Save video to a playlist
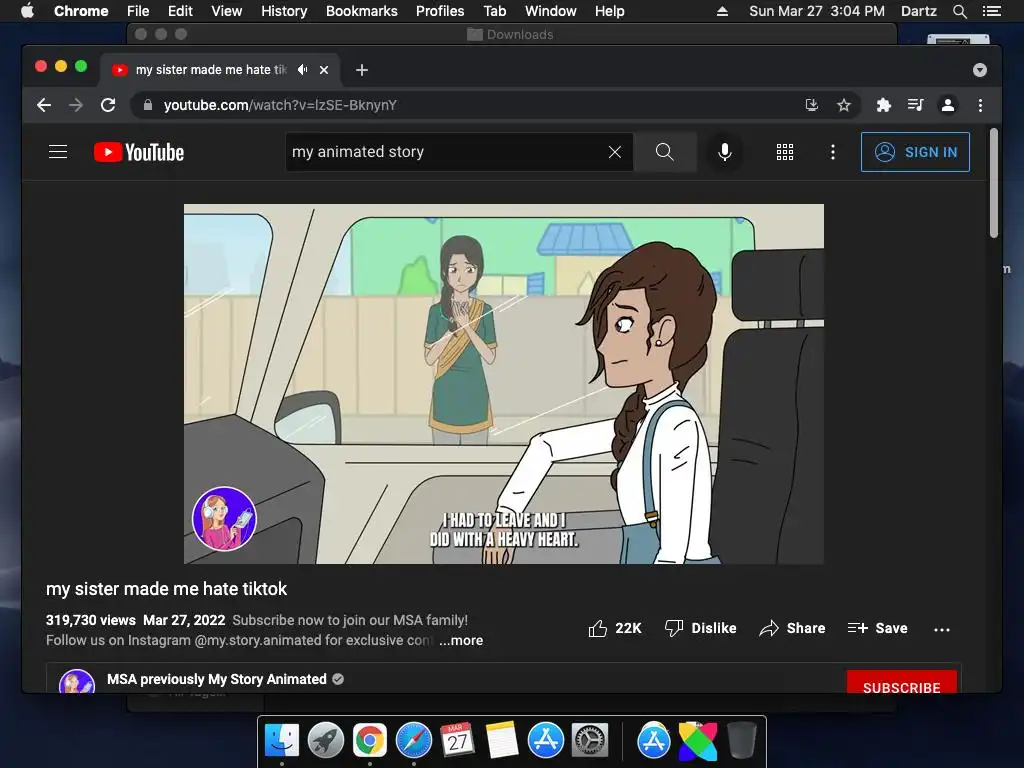This screenshot has width=1024, height=768. click(877, 628)
